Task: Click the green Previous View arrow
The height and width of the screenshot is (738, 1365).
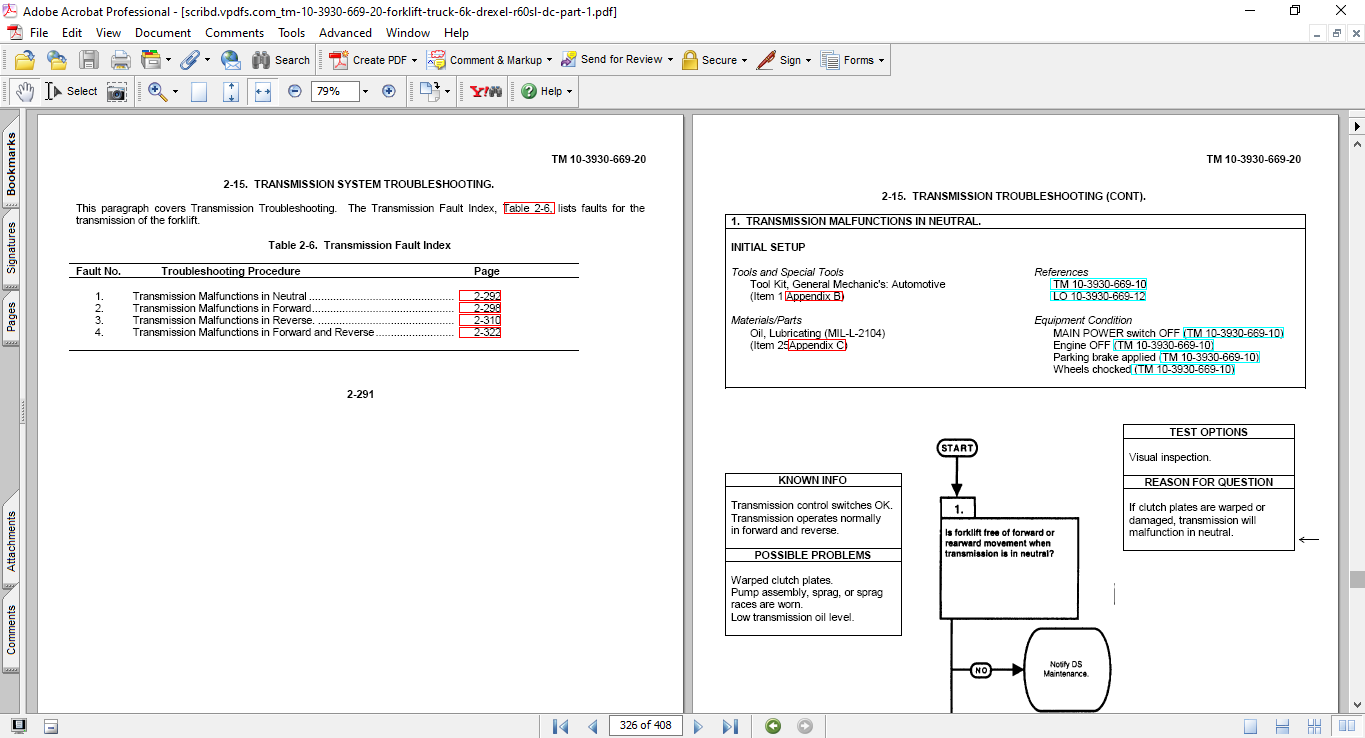Action: [773, 726]
